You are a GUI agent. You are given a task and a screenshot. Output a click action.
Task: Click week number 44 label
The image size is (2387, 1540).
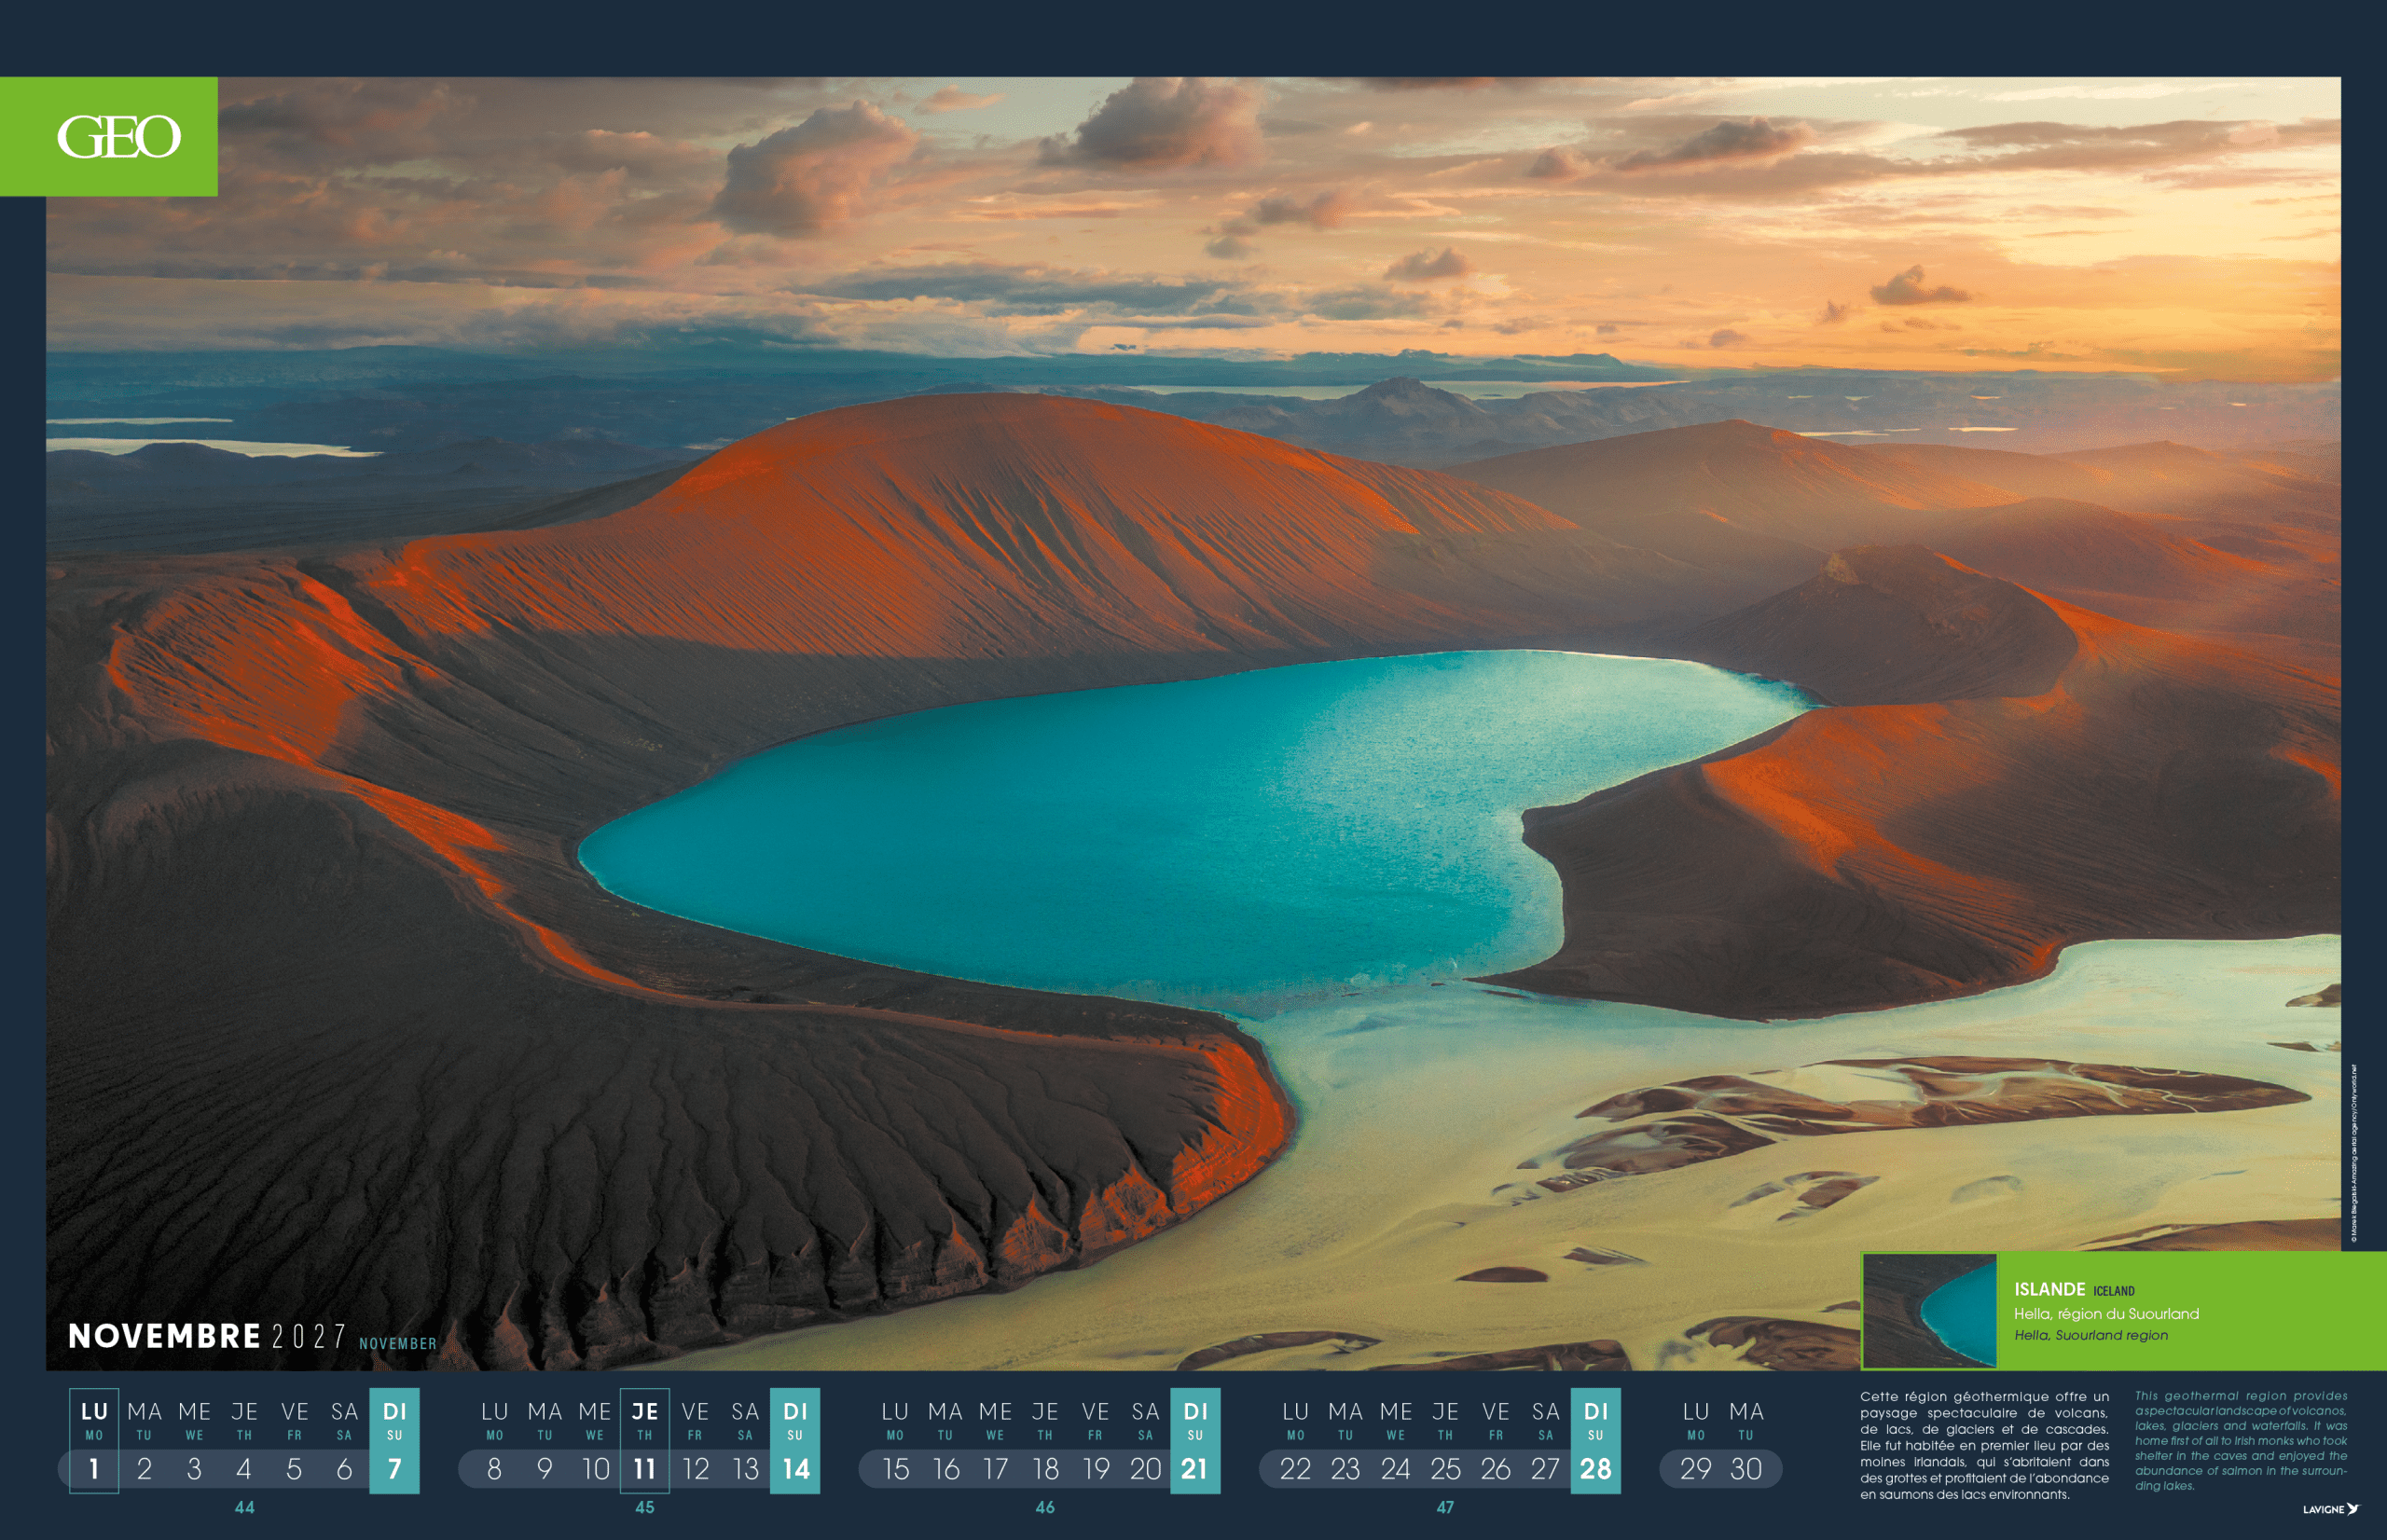point(244,1507)
